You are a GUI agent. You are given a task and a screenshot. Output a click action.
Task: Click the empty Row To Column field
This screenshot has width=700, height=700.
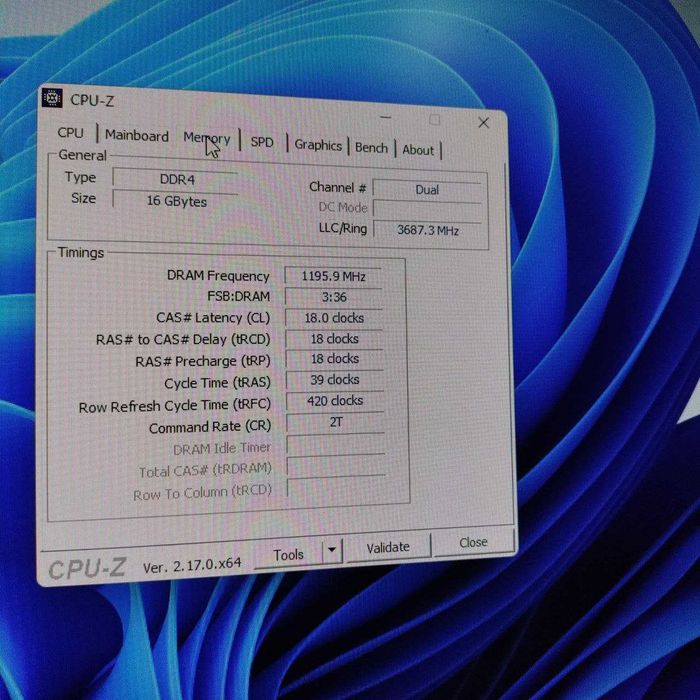click(x=337, y=487)
